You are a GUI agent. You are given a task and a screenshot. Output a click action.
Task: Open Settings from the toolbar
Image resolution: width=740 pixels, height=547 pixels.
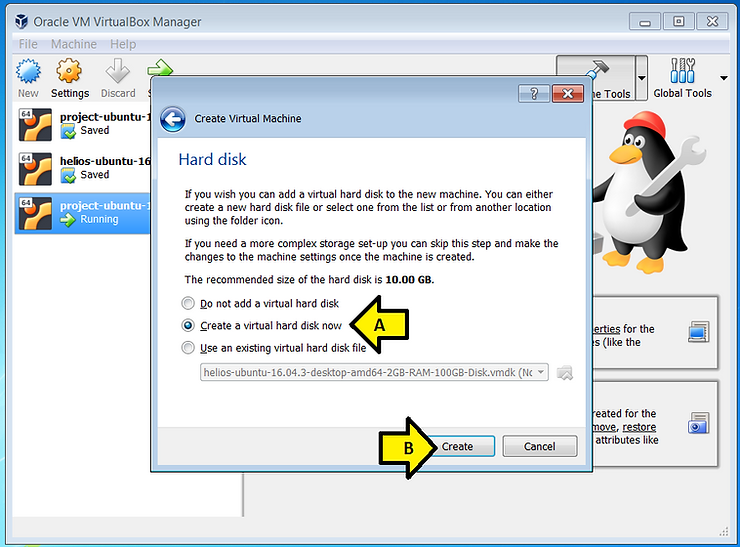pyautogui.click(x=69, y=78)
